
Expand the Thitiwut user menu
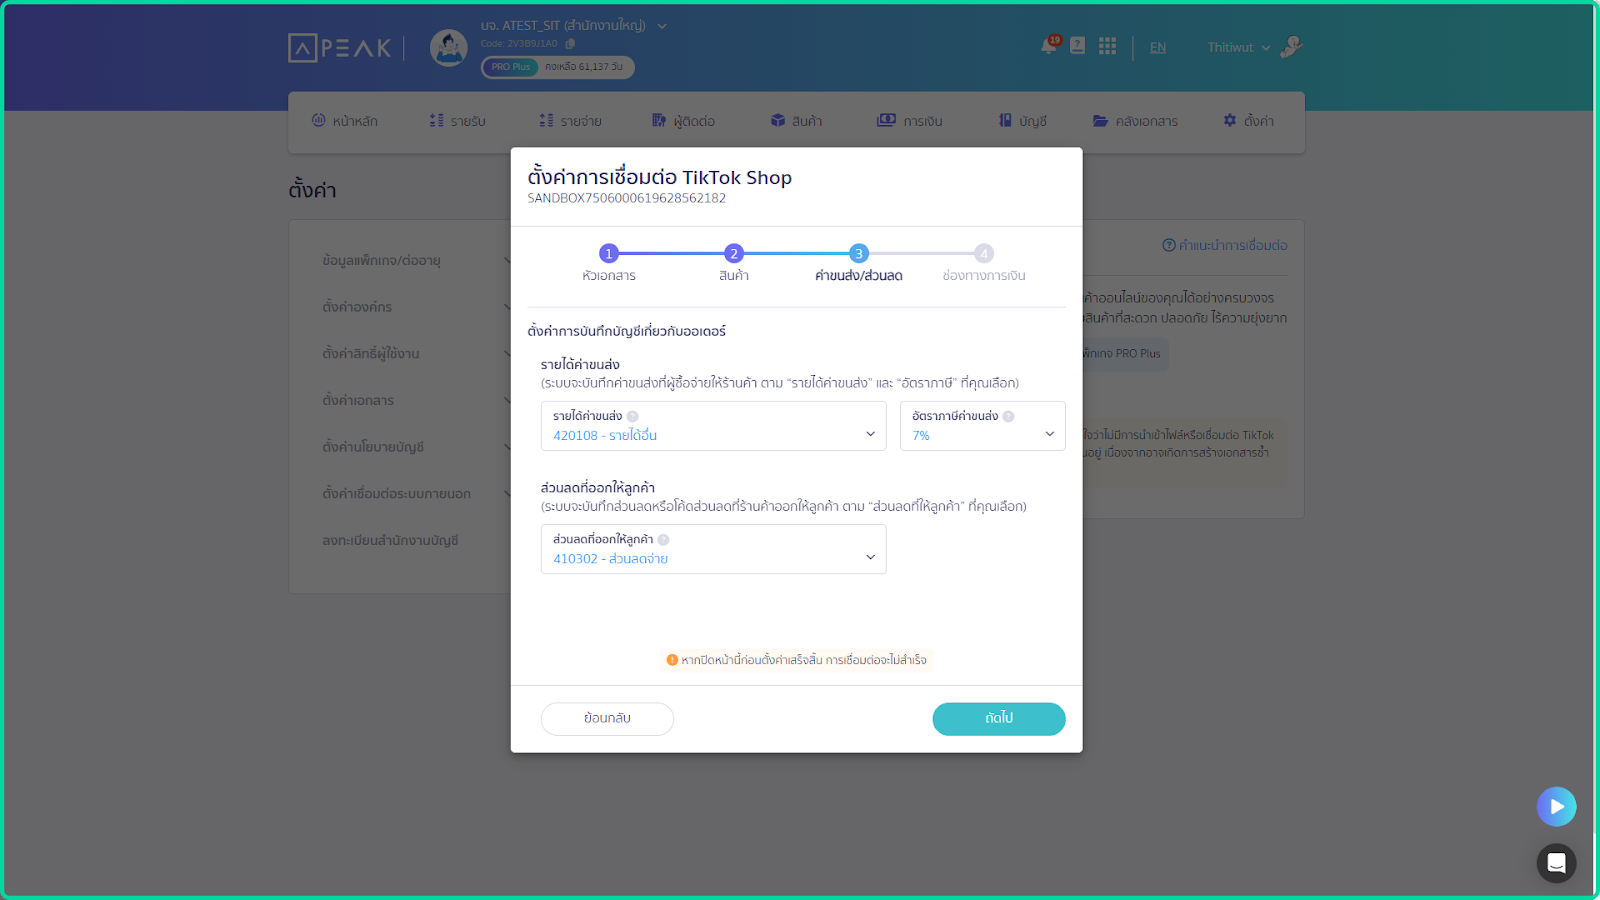tap(1239, 47)
